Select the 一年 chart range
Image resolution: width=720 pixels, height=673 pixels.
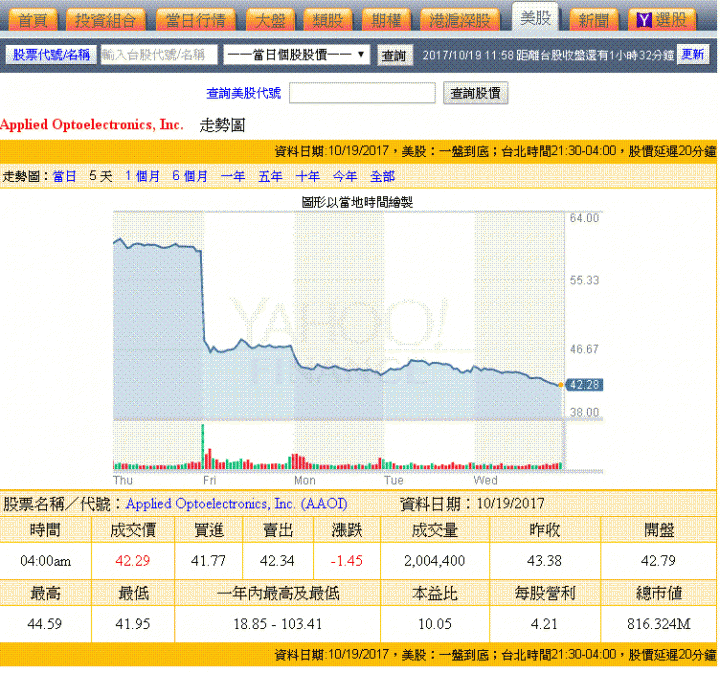click(x=233, y=176)
